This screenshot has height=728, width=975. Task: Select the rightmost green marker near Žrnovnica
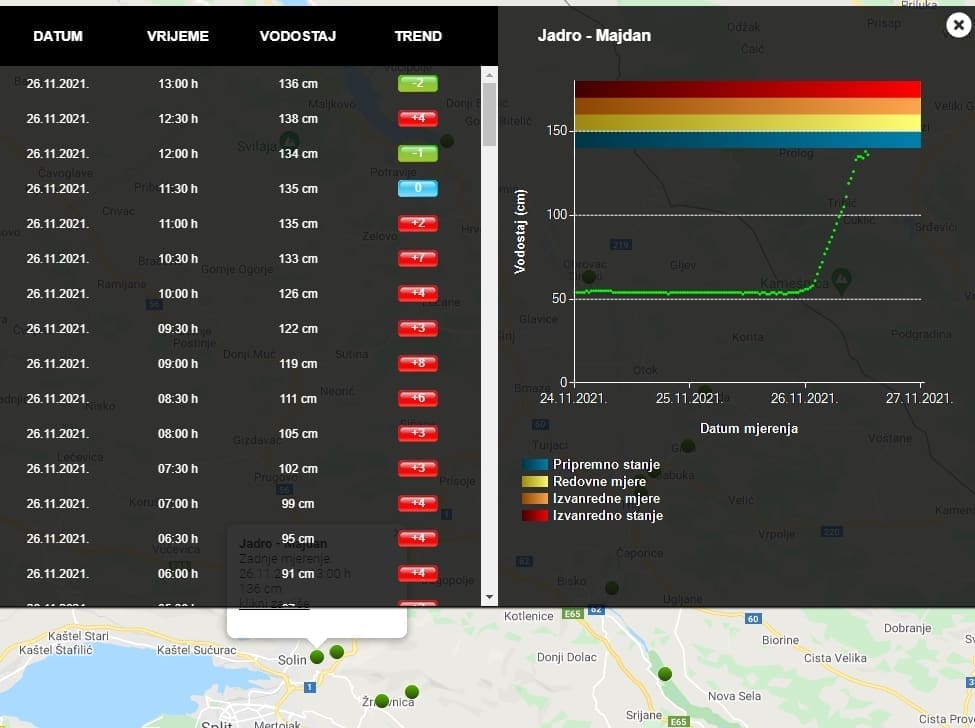[x=411, y=691]
